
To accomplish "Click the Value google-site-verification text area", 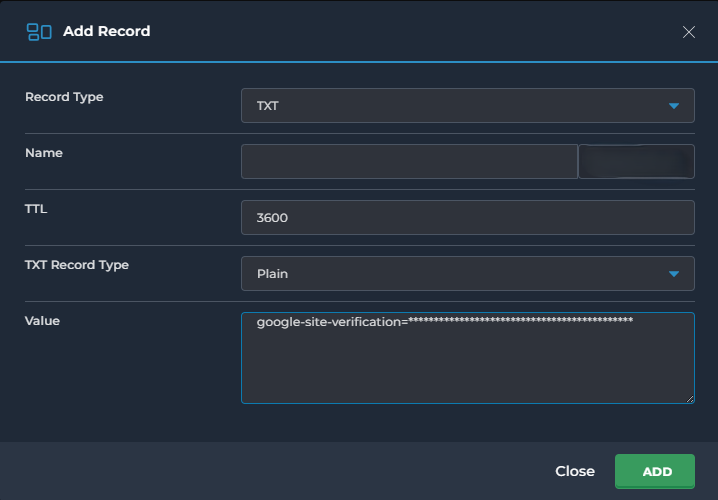I will (x=468, y=358).
